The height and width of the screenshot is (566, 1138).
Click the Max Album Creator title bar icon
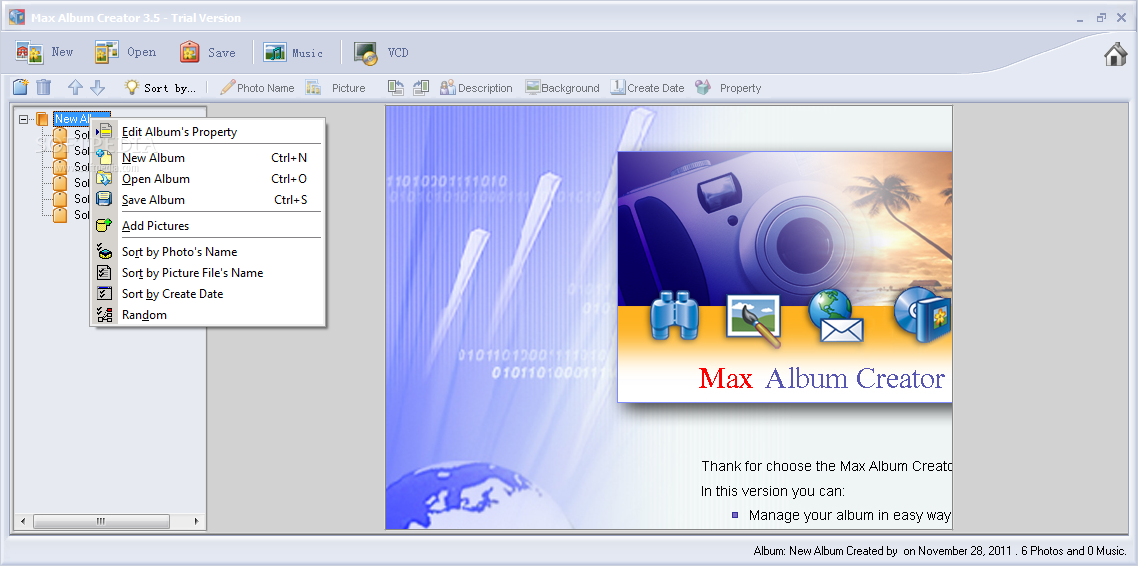click(x=17, y=17)
